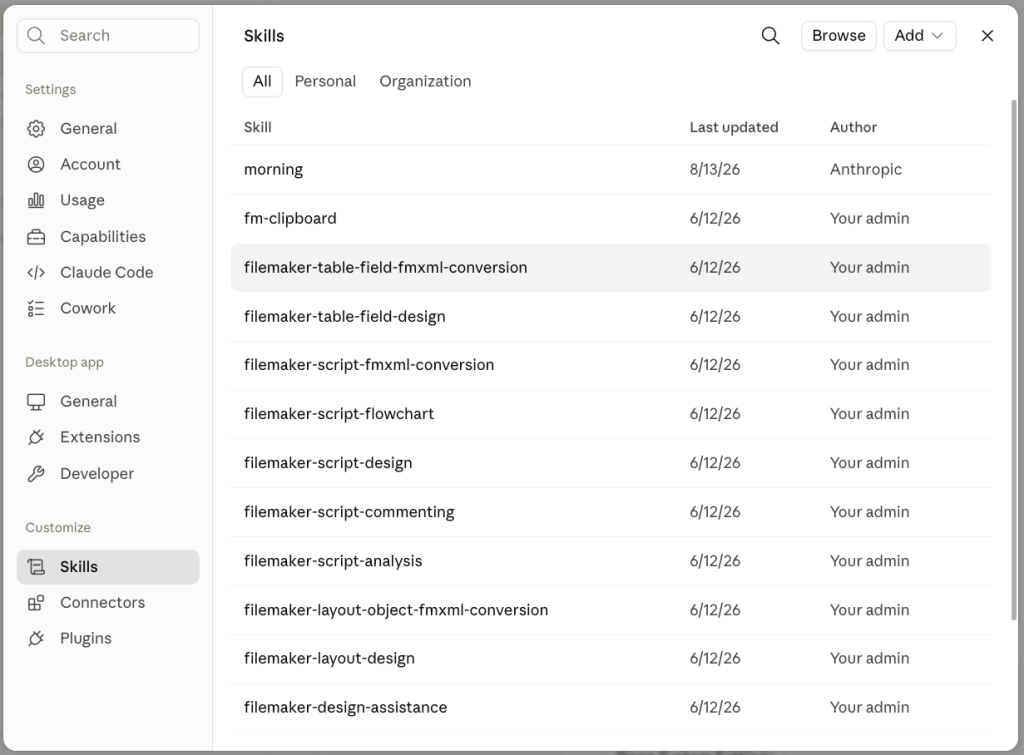
Task: Open Extensions via plug icon
Action: click(36, 437)
